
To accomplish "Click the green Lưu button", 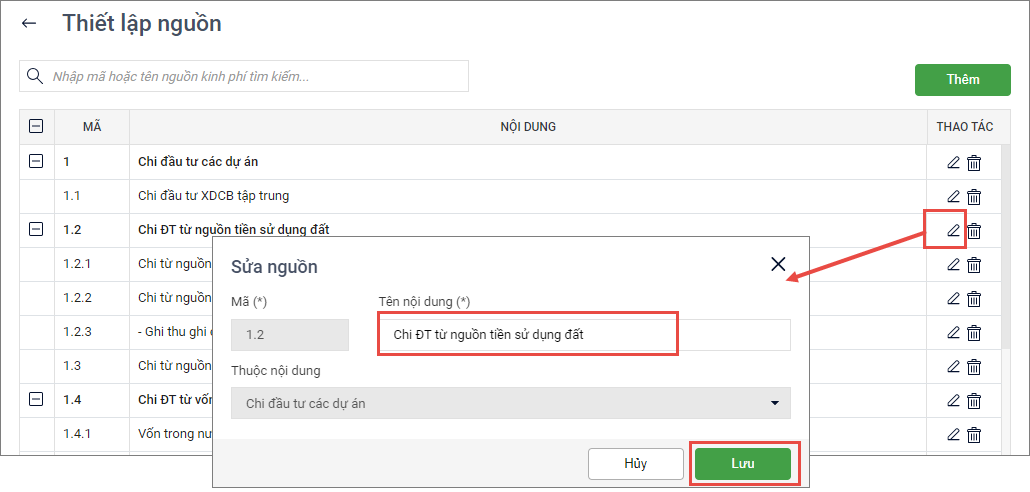I will (742, 464).
